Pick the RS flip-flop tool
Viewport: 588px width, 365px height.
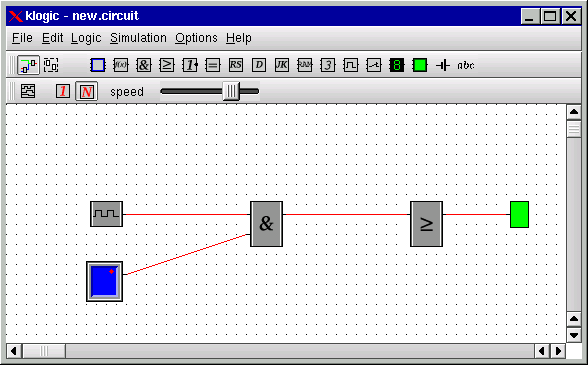click(x=236, y=65)
